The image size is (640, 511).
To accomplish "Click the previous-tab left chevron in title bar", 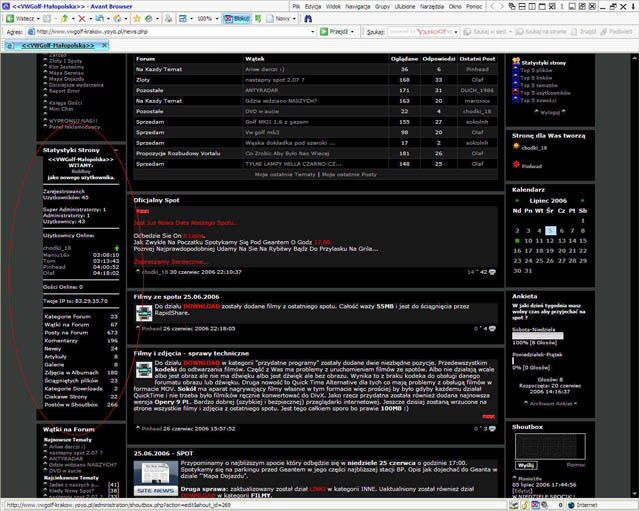I will tap(492, 7).
